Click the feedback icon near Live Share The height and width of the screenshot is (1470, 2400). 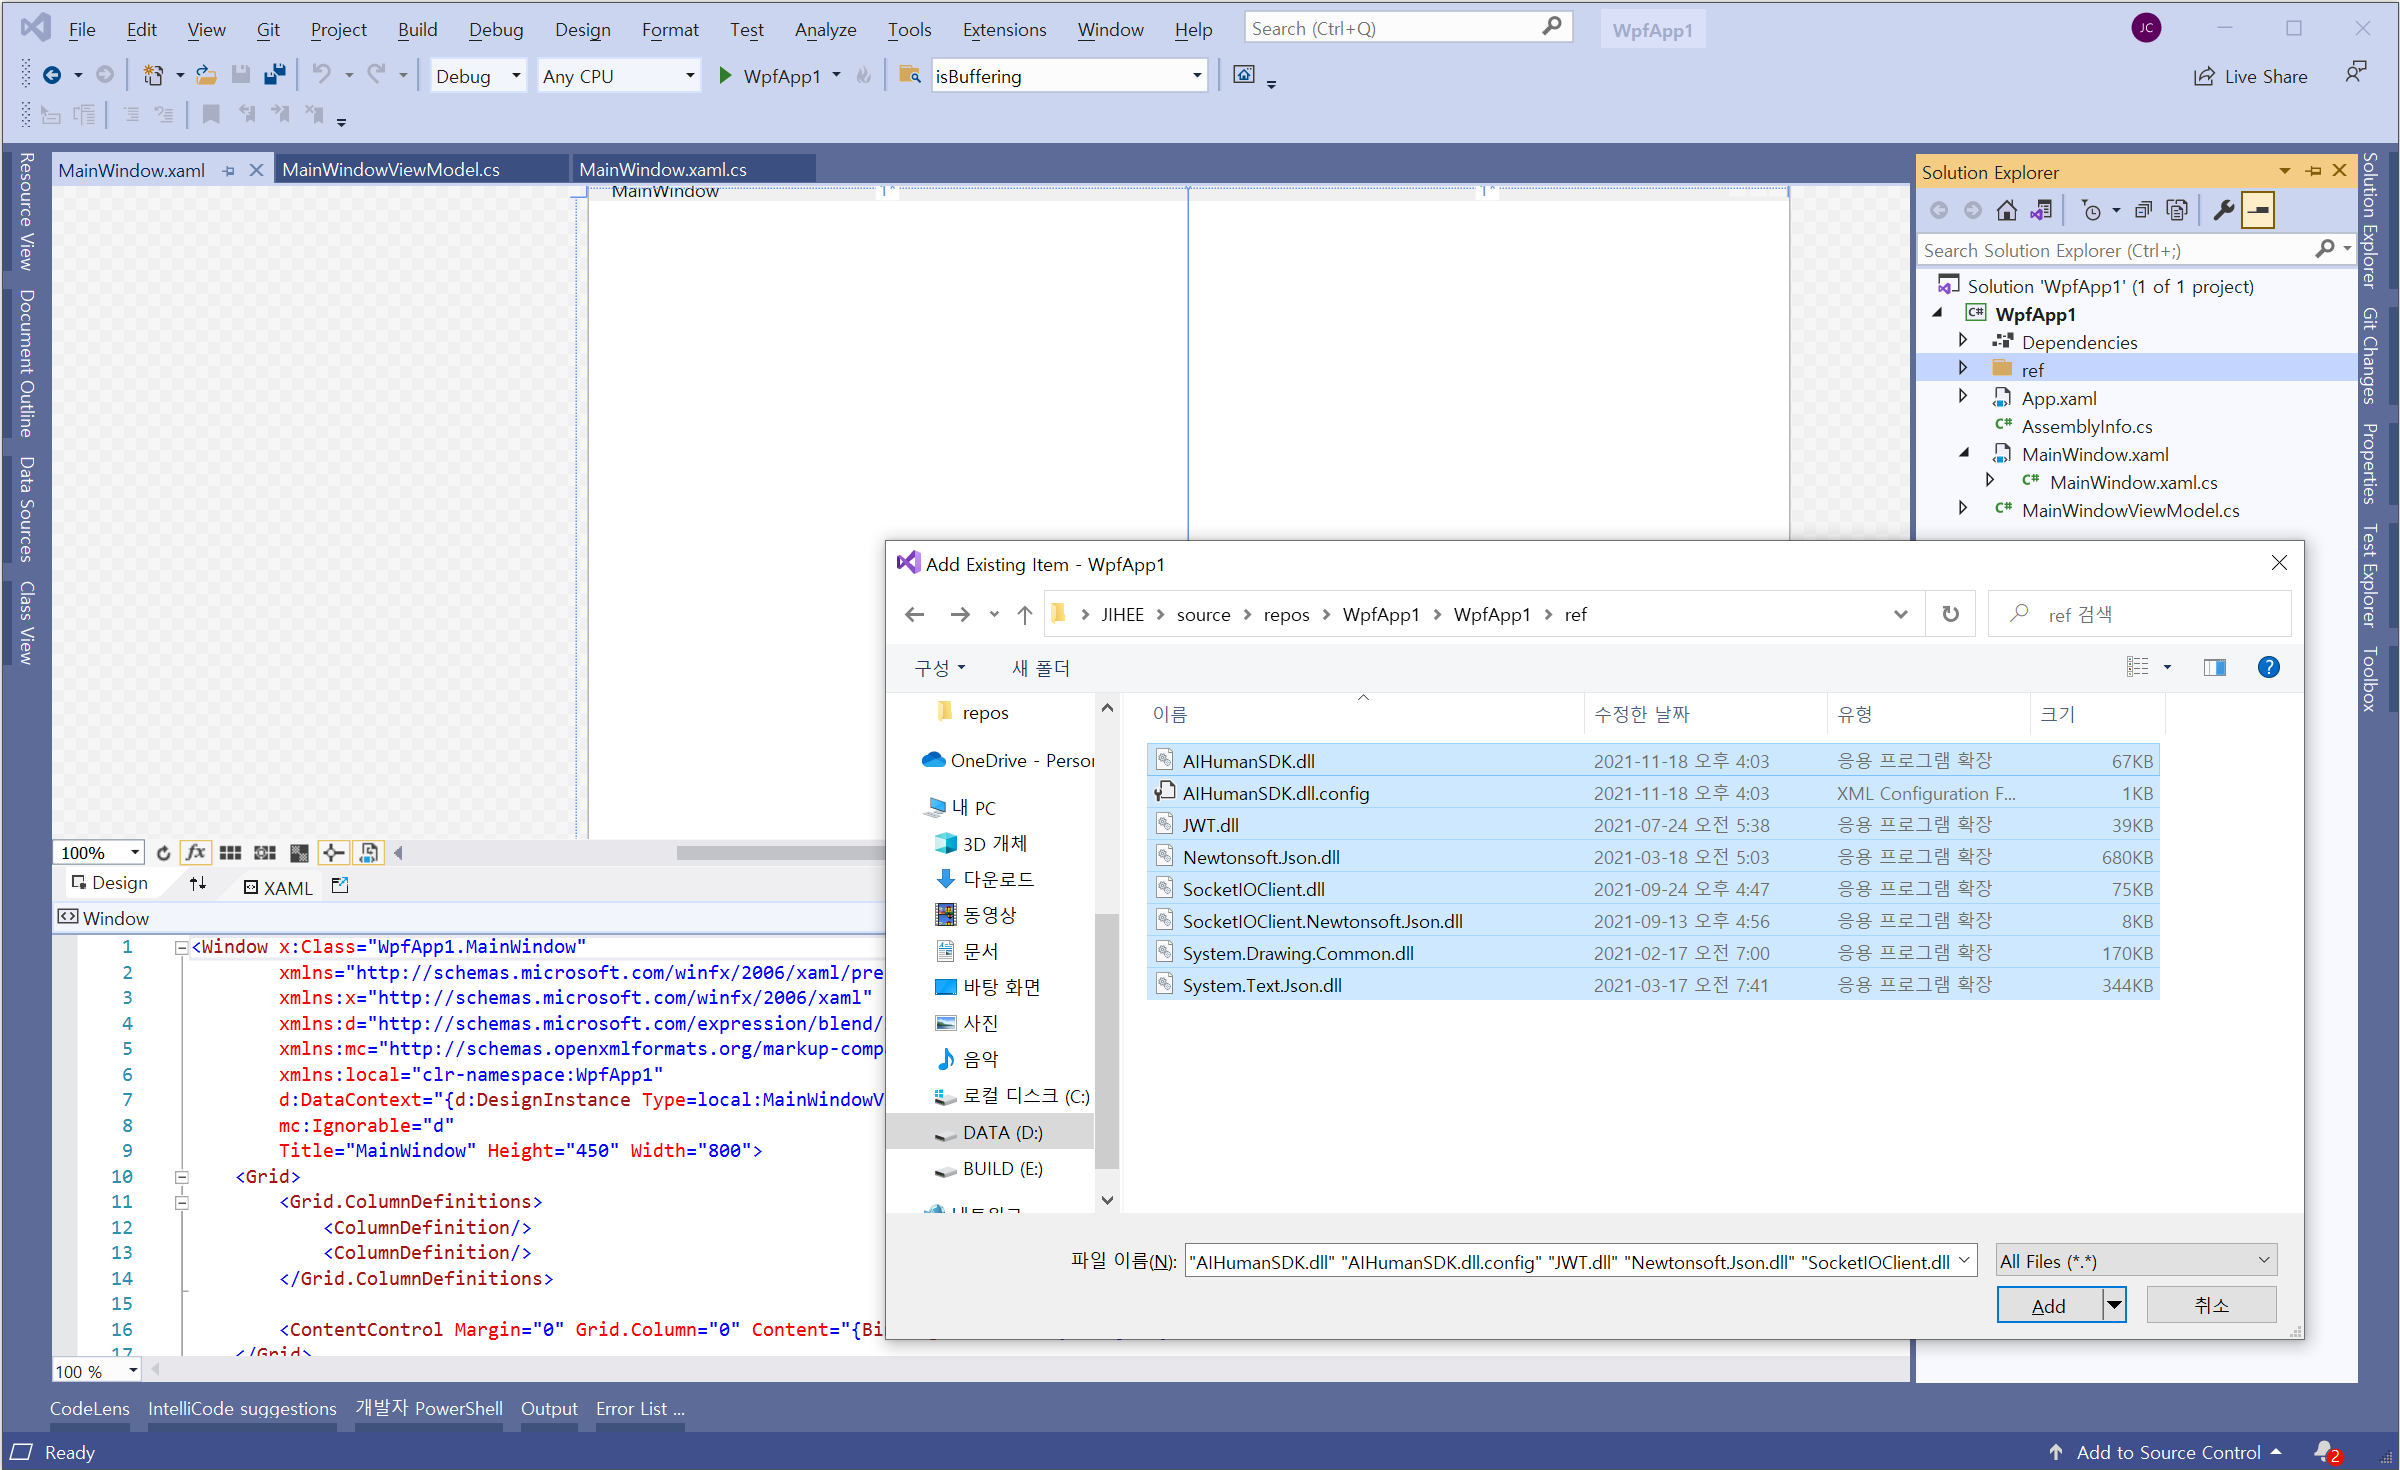pos(2356,73)
